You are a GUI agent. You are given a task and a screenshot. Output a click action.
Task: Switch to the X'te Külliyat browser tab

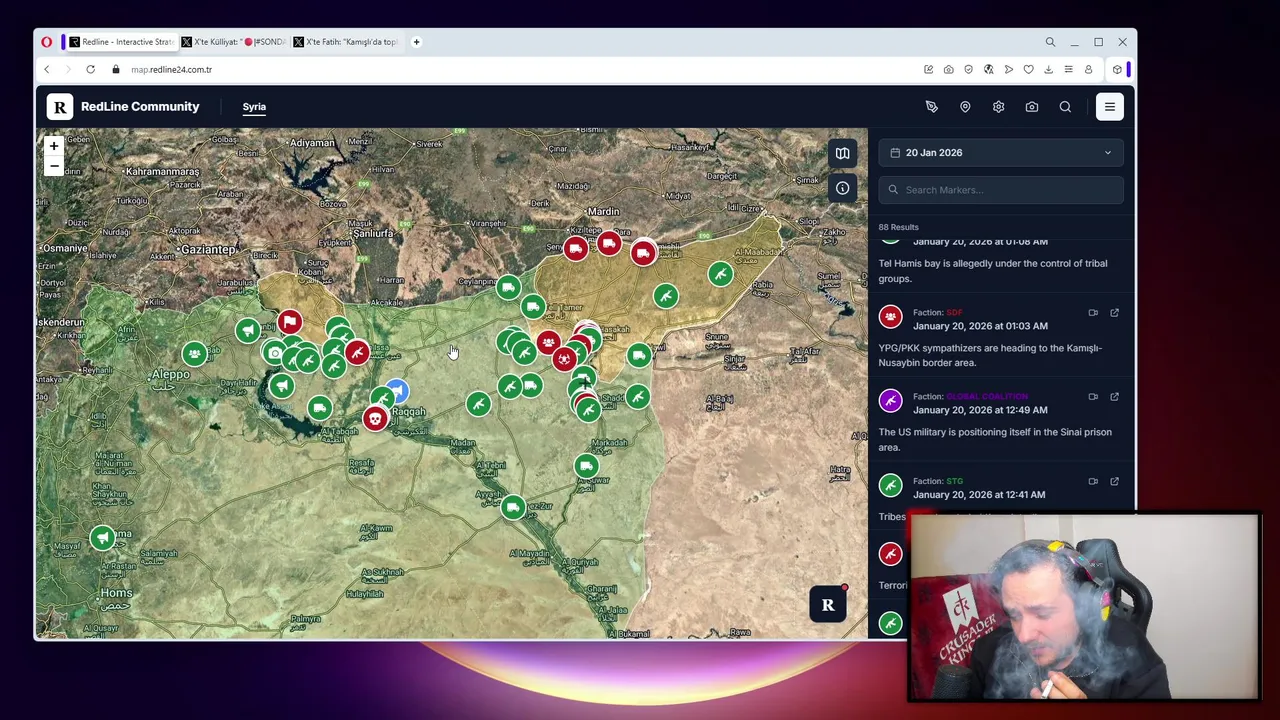[234, 42]
